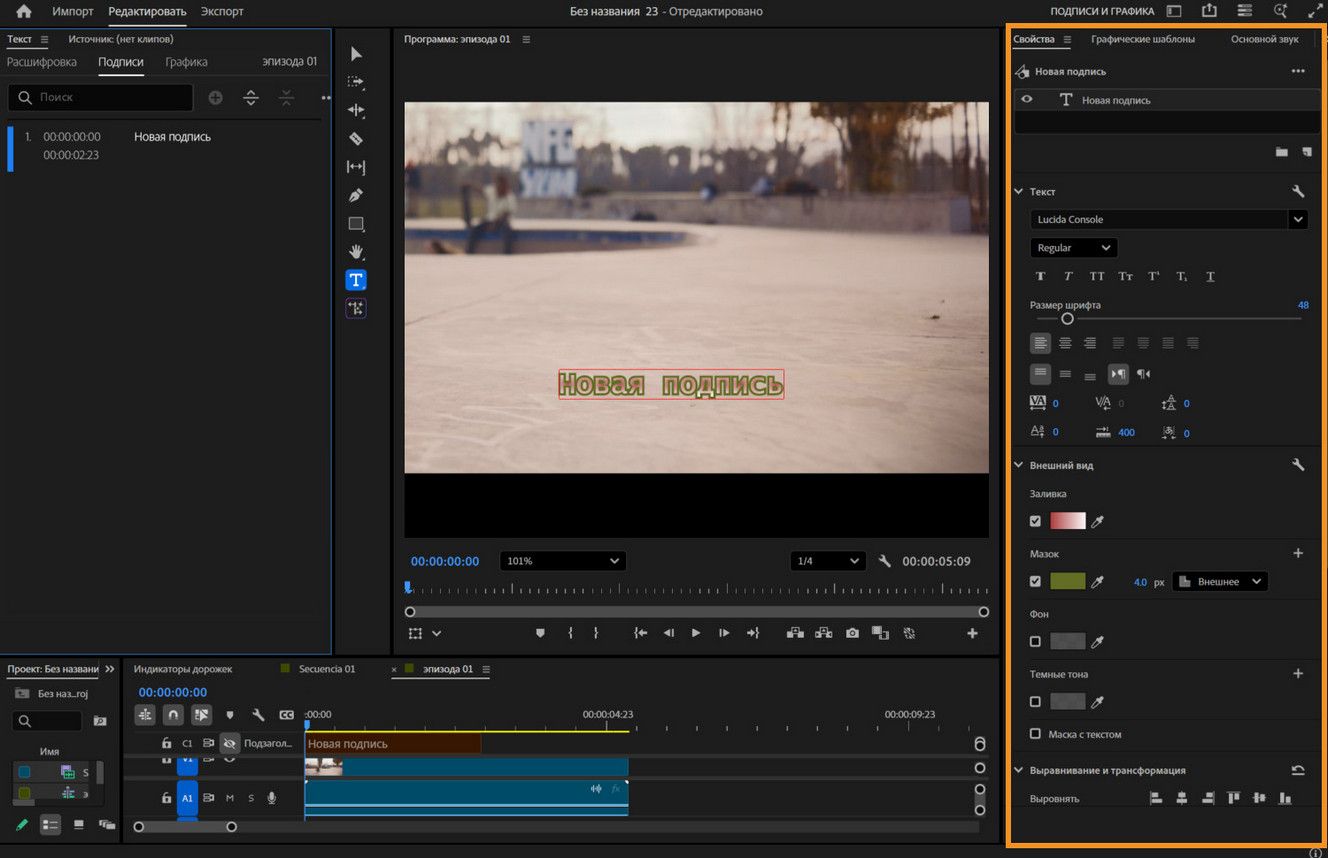The image size is (1328, 858).
Task: Open the Regular font style dropdown
Action: [x=1072, y=247]
